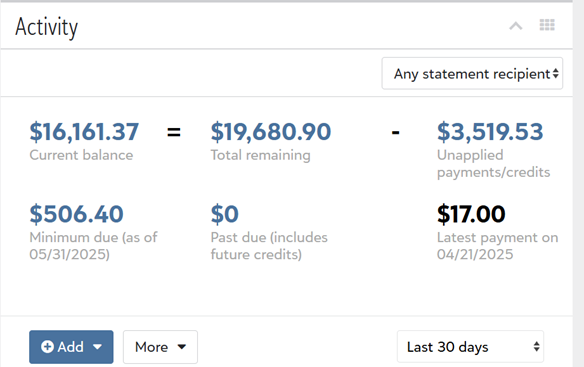Click the arrows on Last 30 days select

click(536, 347)
